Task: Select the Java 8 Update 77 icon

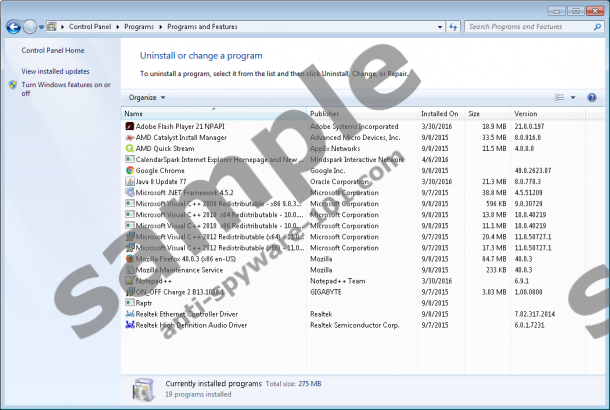Action: click(x=129, y=181)
